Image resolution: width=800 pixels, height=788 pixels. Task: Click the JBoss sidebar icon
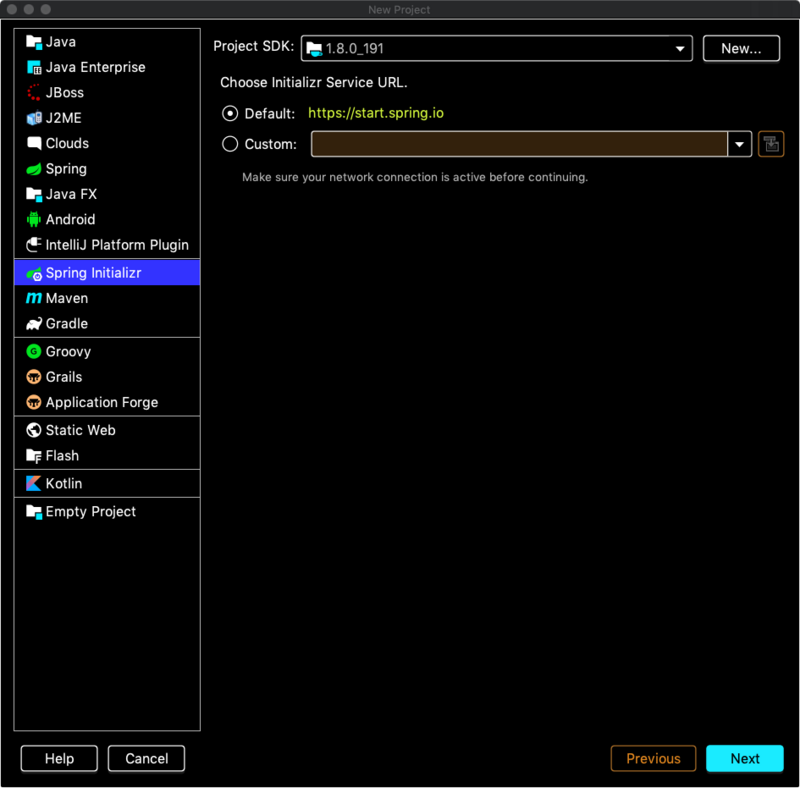34,92
